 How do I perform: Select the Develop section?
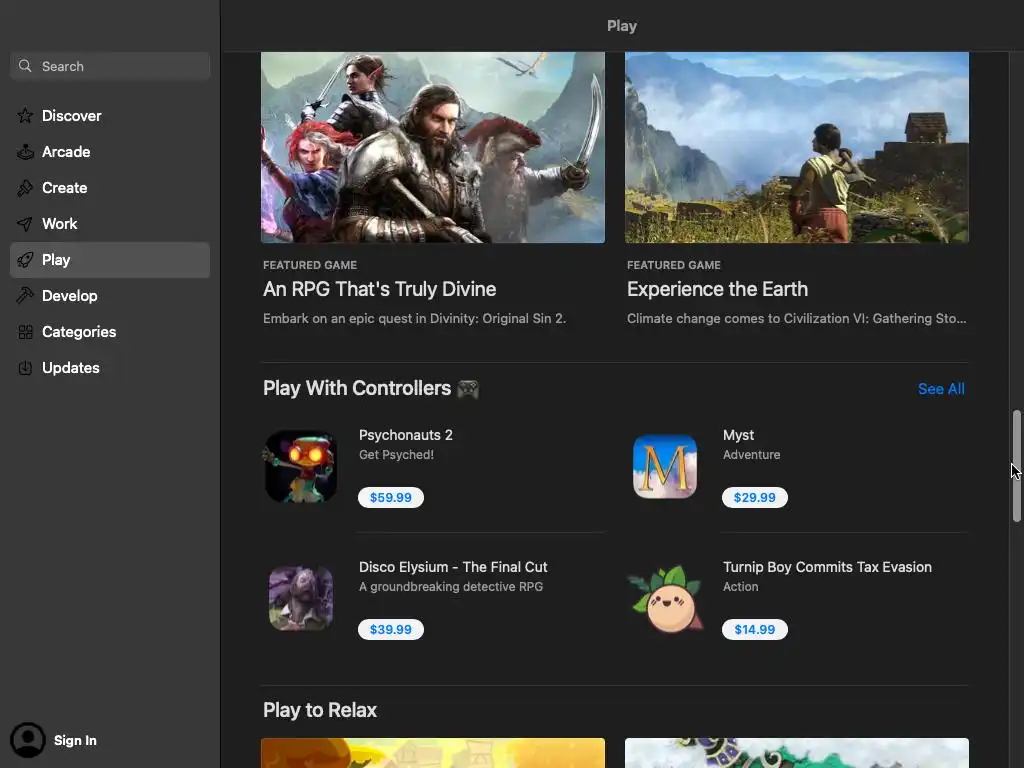pos(110,296)
